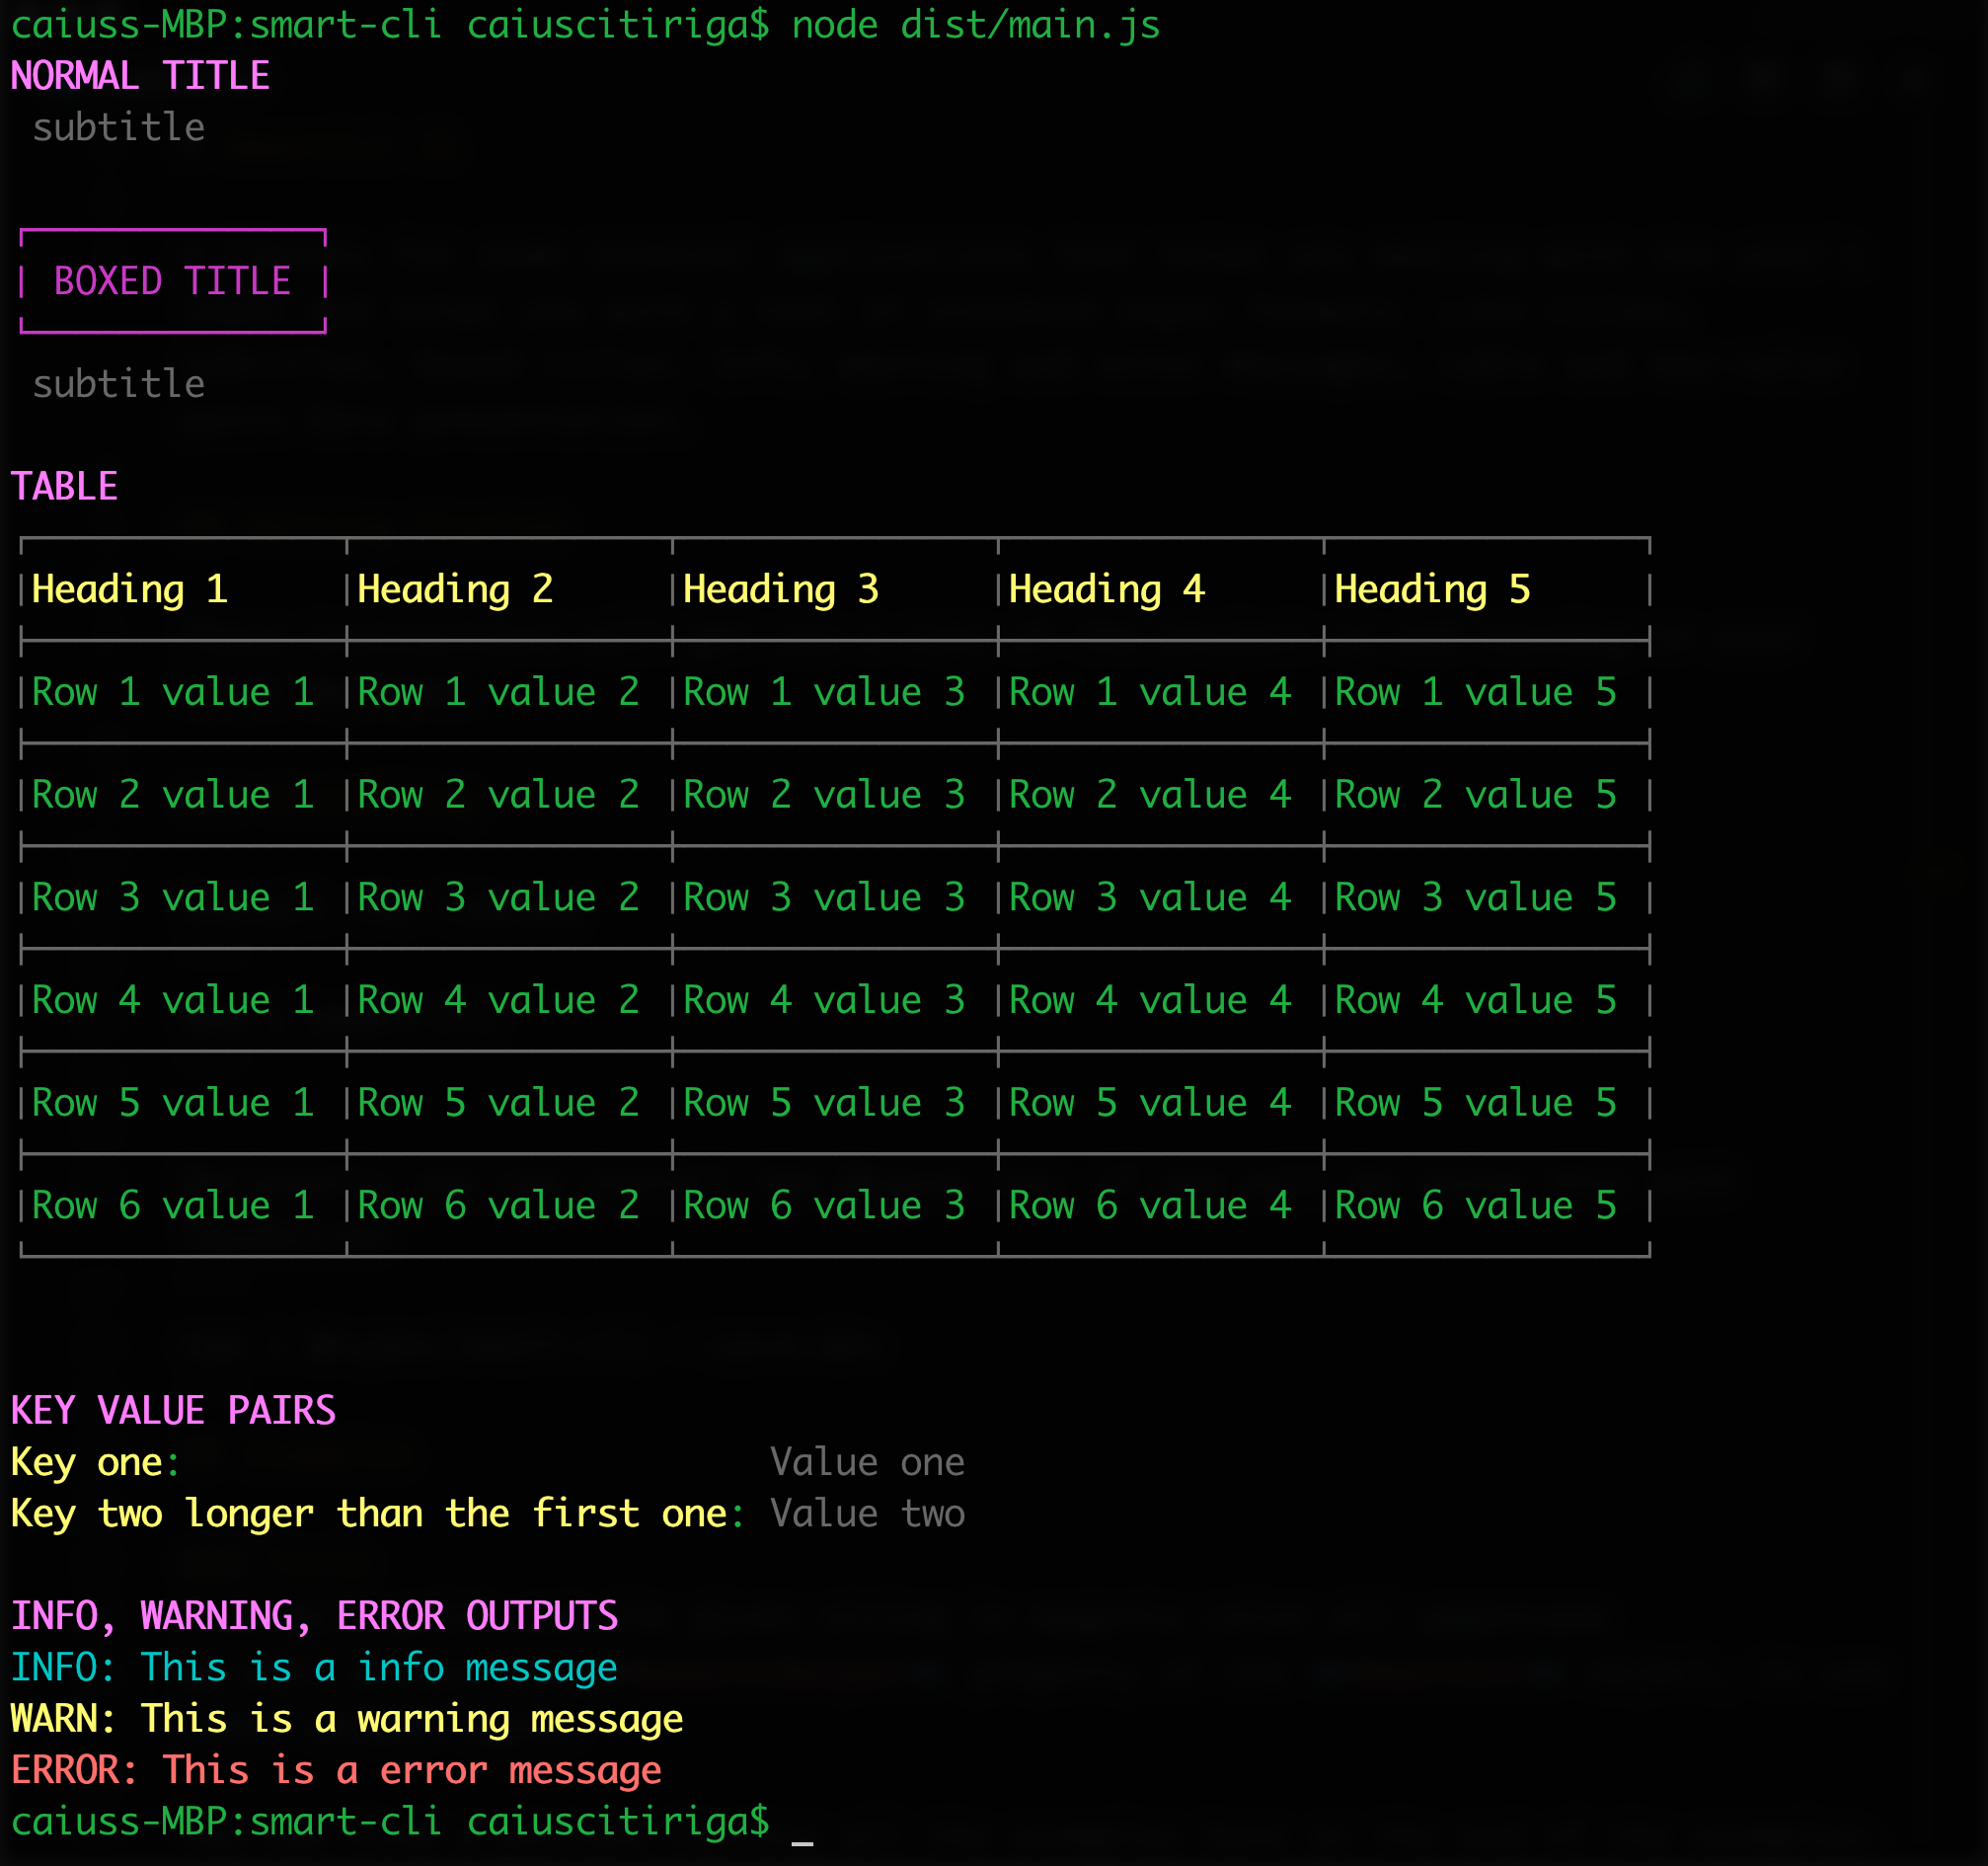
Task: Select the Row 3 value 1 cell
Action: [x=172, y=898]
